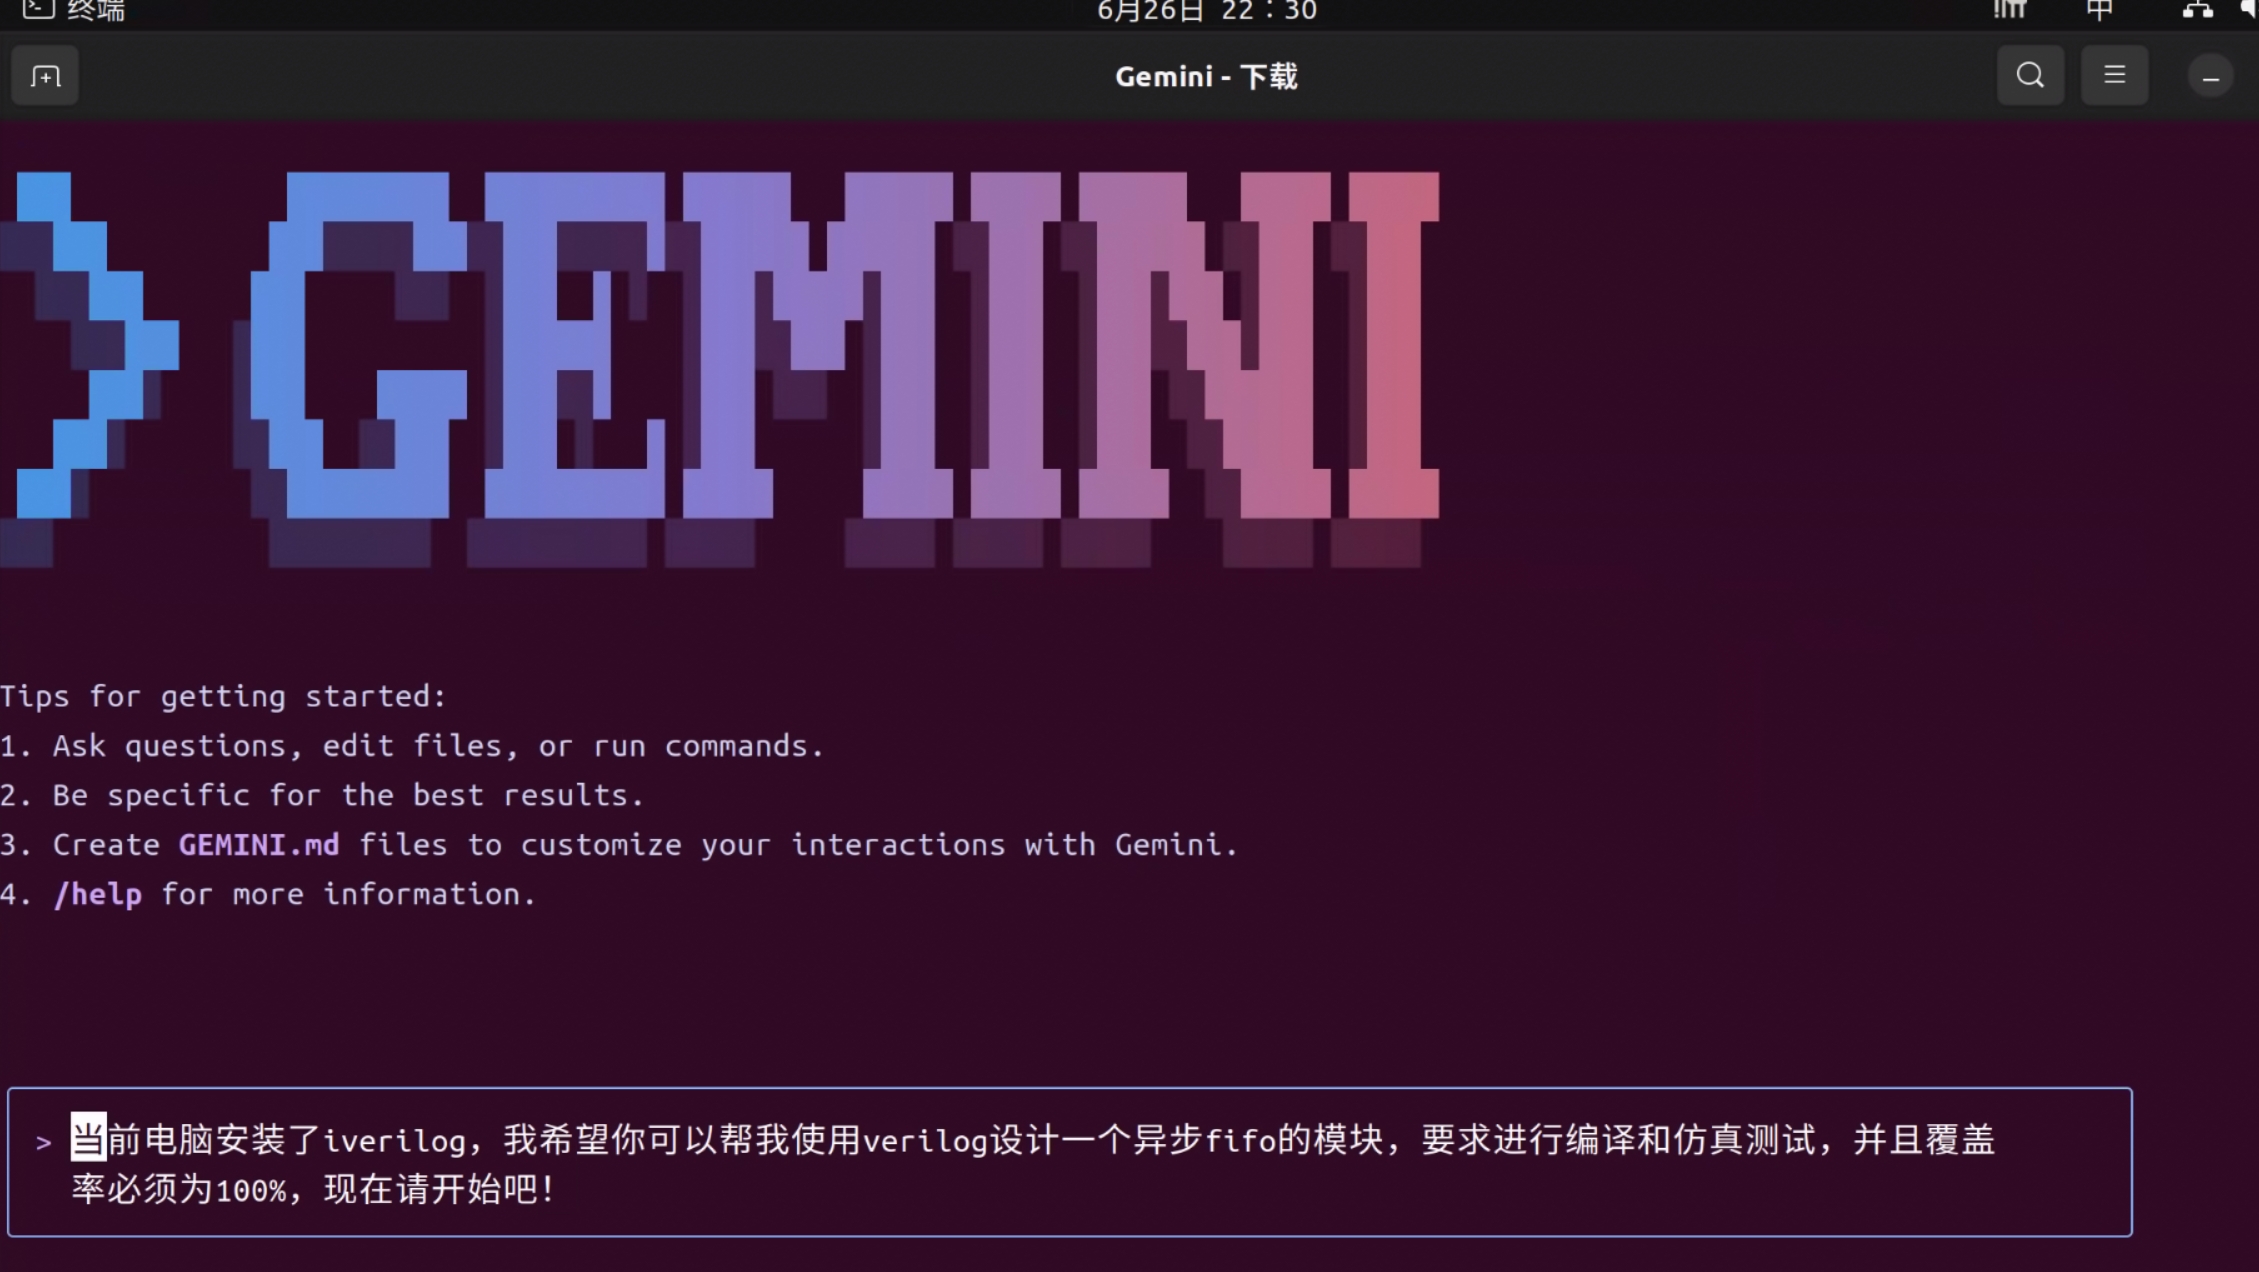Screen dimensions: 2259x1272
Task: Open the 终端 app menu in top bar
Action: click(75, 10)
